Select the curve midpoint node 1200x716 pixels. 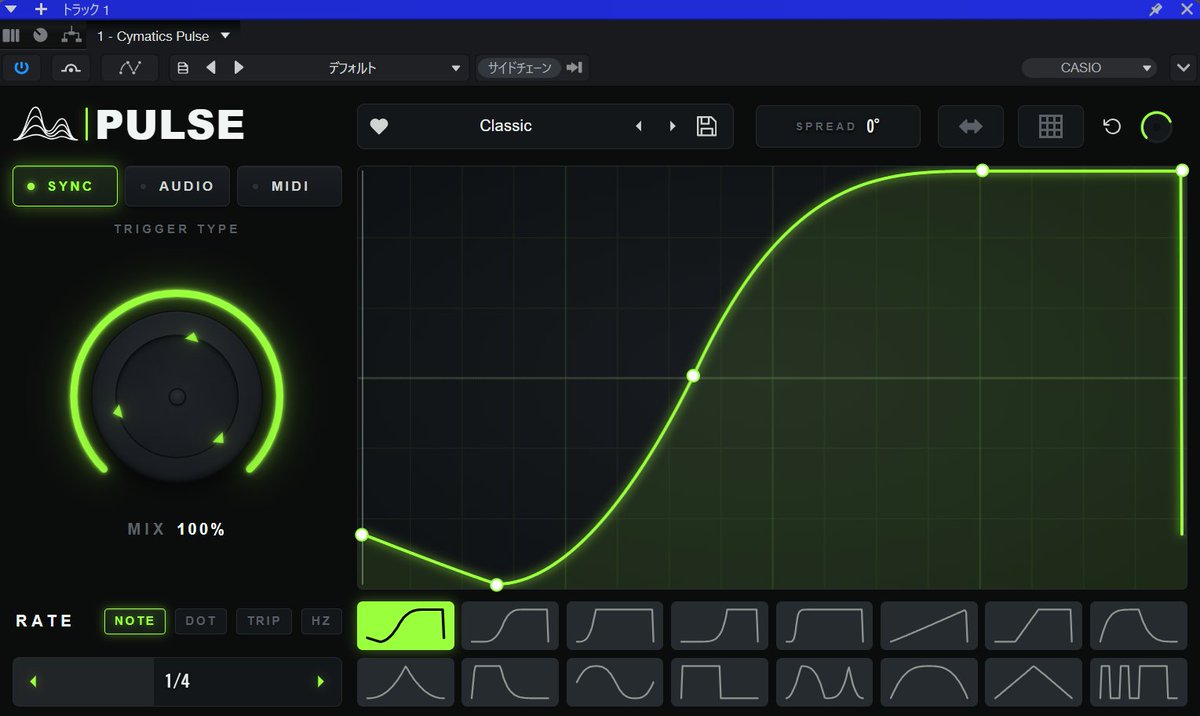[693, 376]
